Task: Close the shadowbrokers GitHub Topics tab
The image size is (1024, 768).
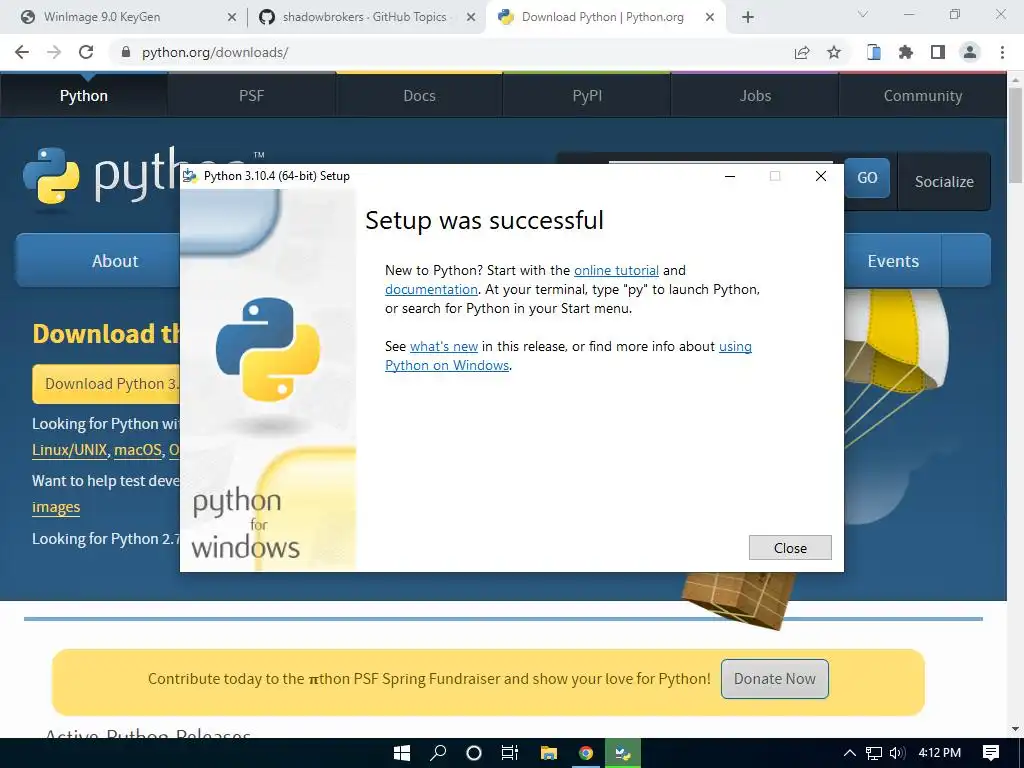Action: [471, 17]
